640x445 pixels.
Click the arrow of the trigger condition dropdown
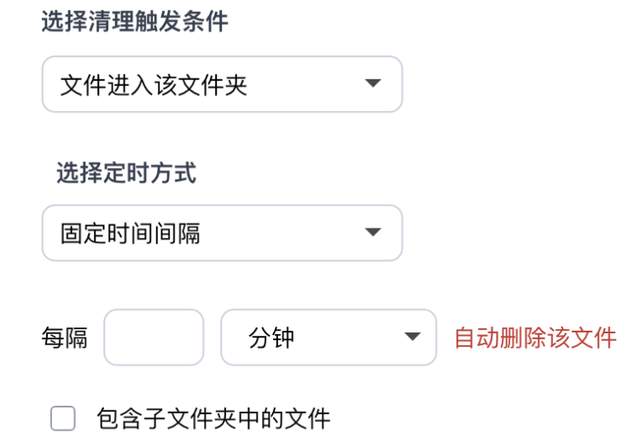[372, 84]
